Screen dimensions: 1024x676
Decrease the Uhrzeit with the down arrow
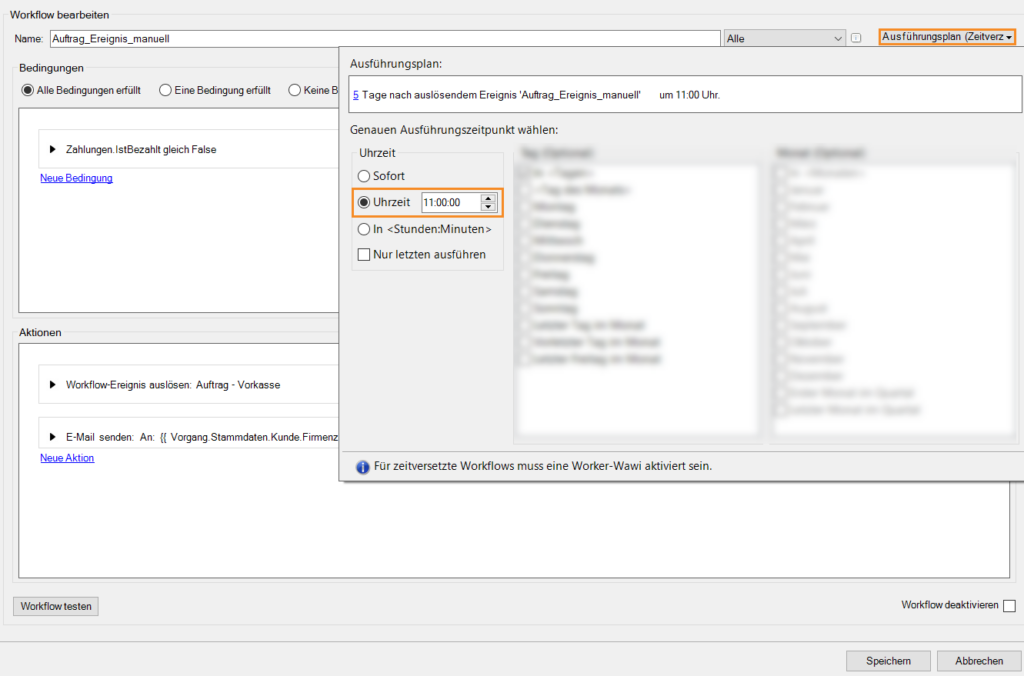tap(488, 207)
